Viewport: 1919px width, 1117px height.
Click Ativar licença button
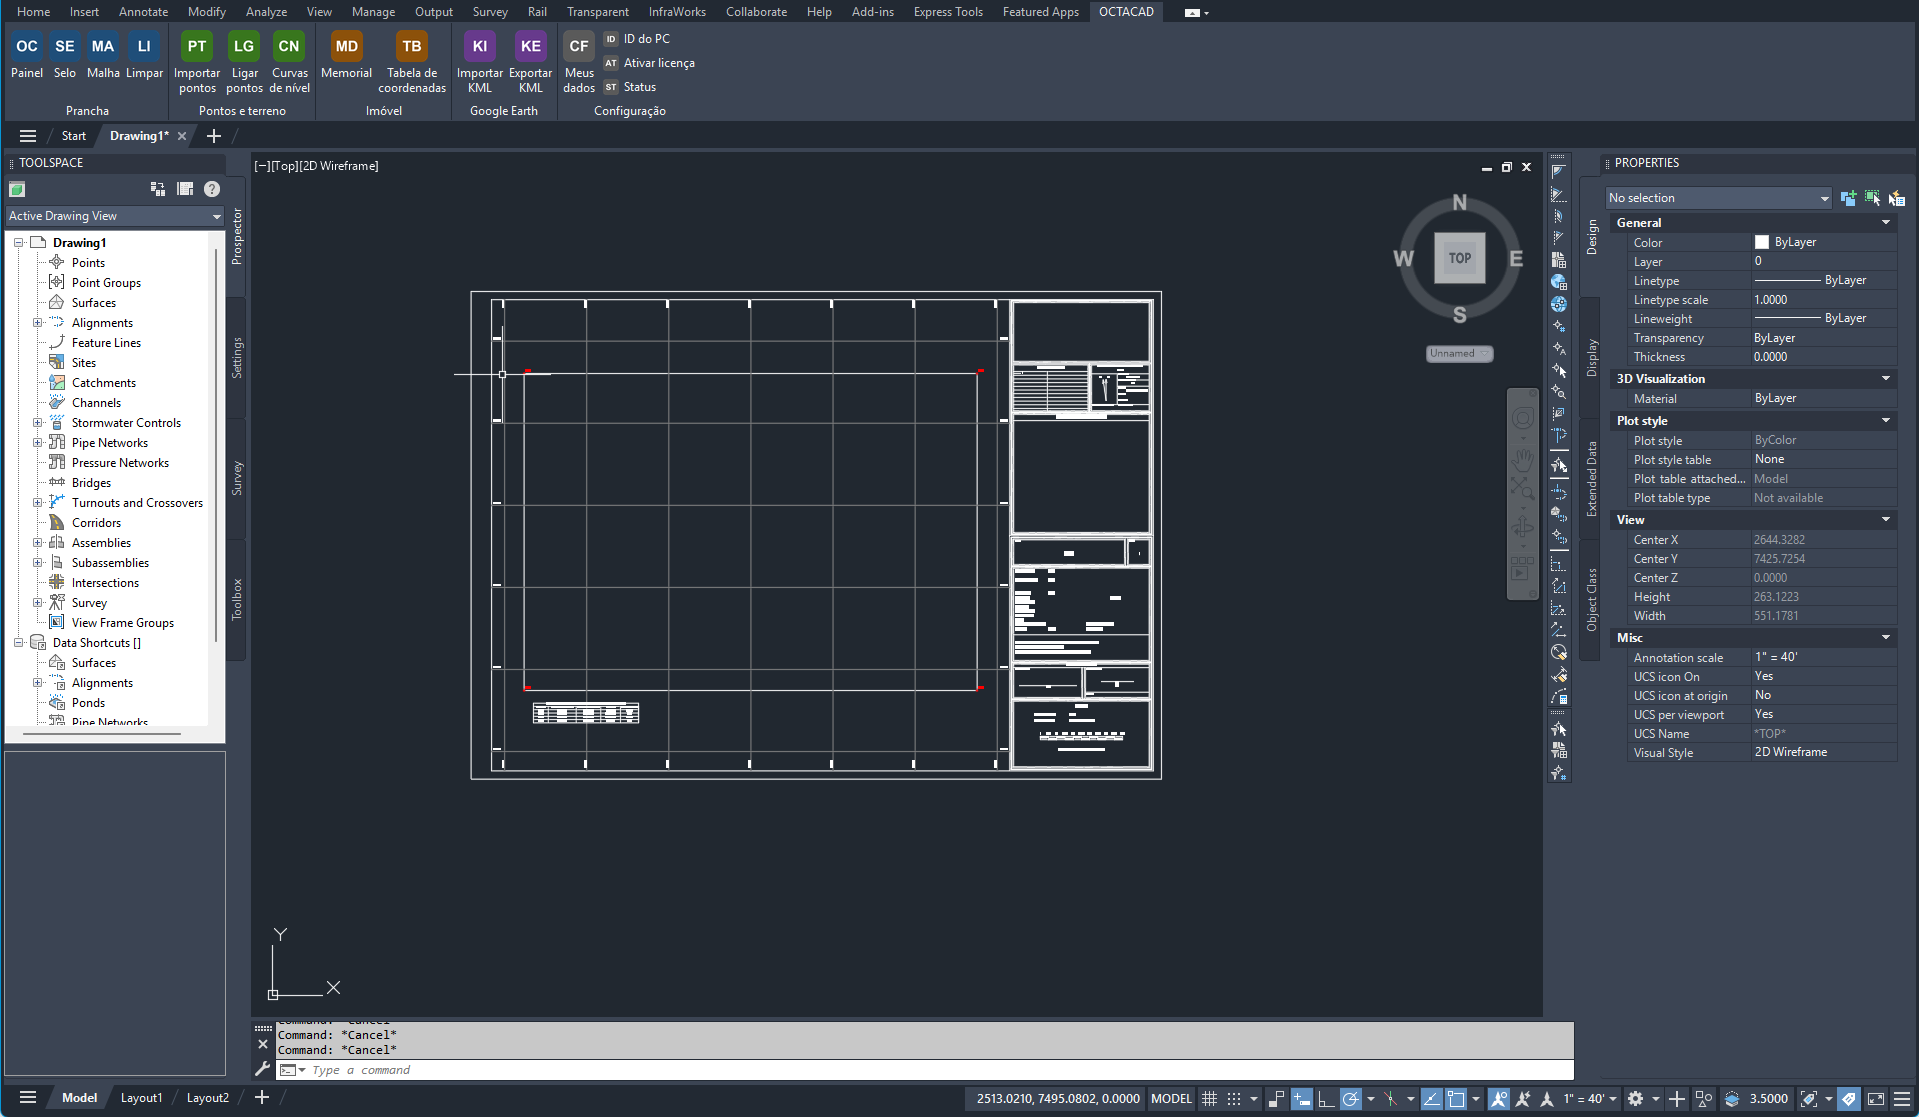pos(649,63)
